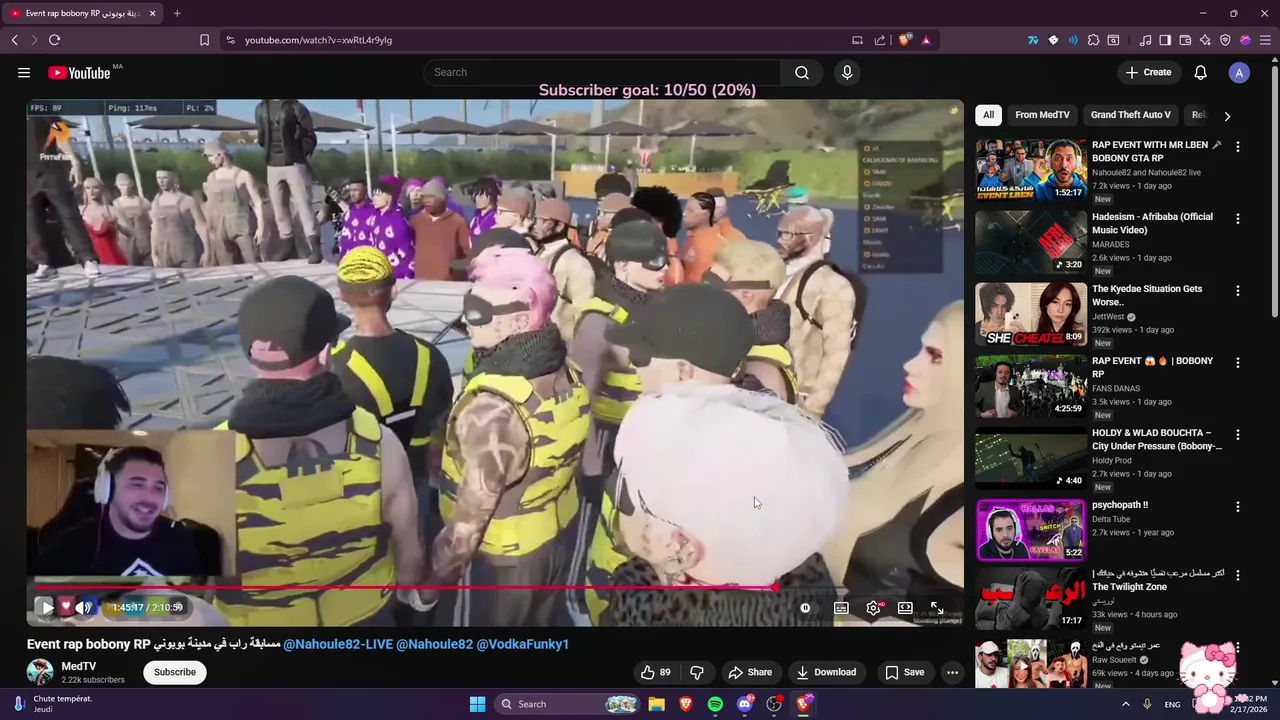Enter full screen mode
Viewport: 1280px width, 720px height.
click(x=937, y=608)
